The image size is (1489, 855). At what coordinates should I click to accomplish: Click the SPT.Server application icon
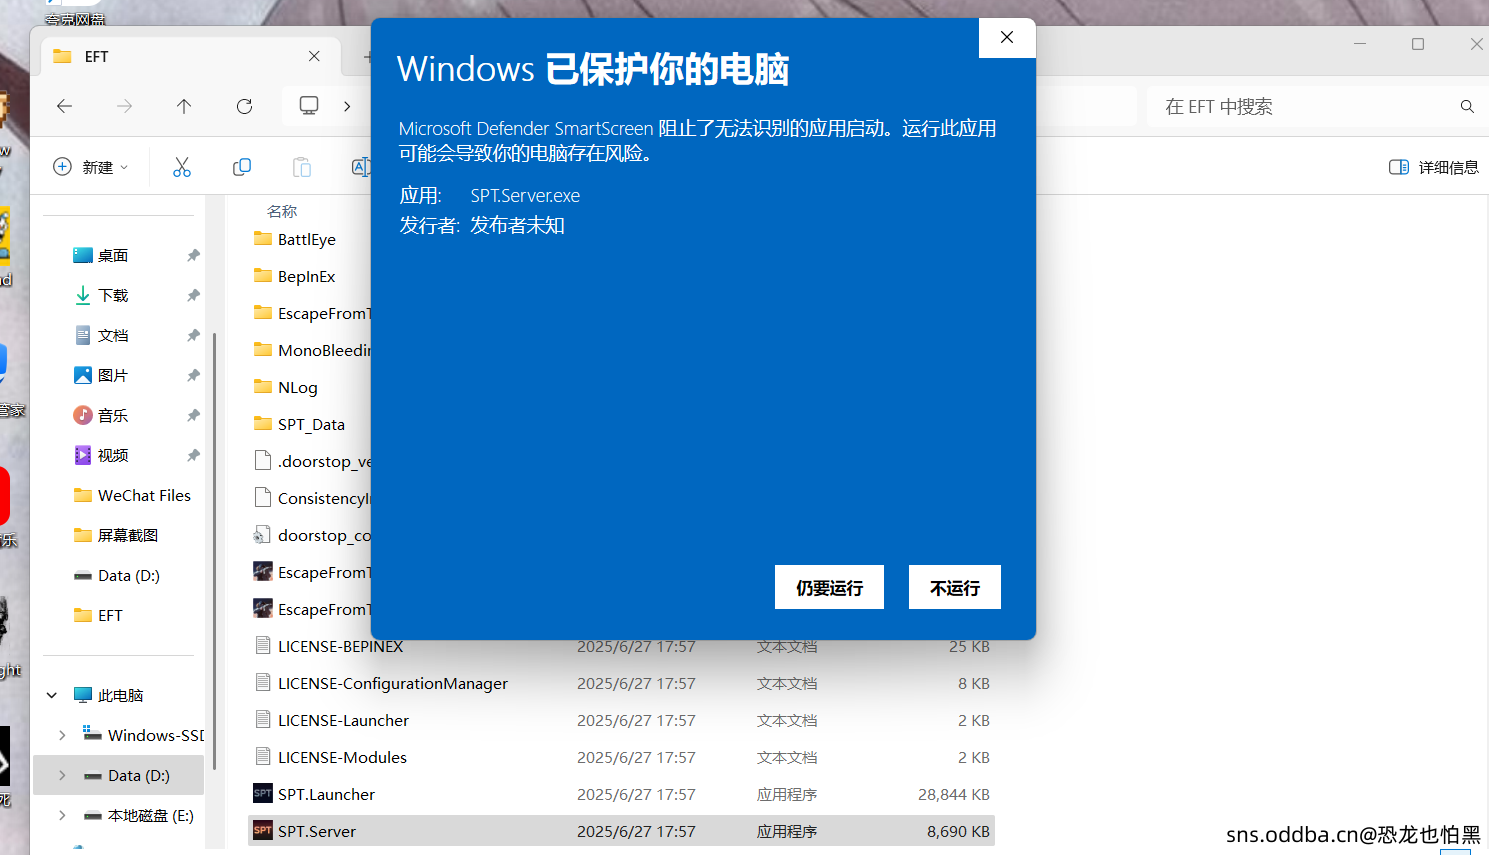click(x=263, y=830)
